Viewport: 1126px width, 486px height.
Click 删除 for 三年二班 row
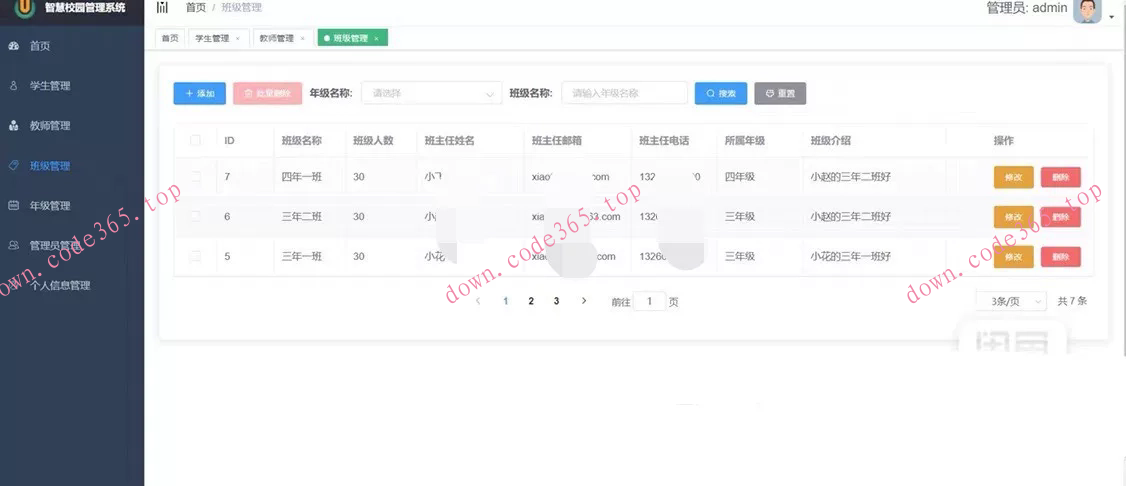click(1061, 217)
